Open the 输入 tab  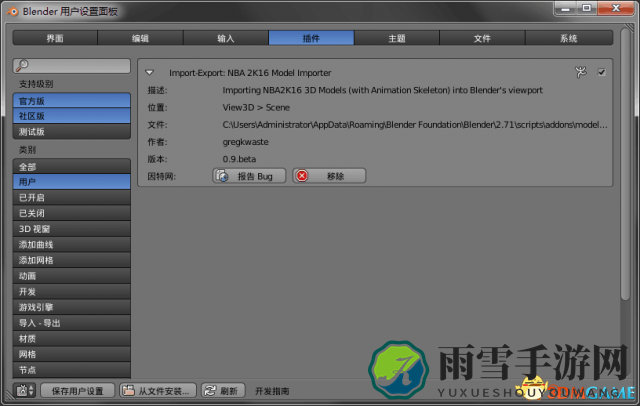pyautogui.click(x=226, y=38)
